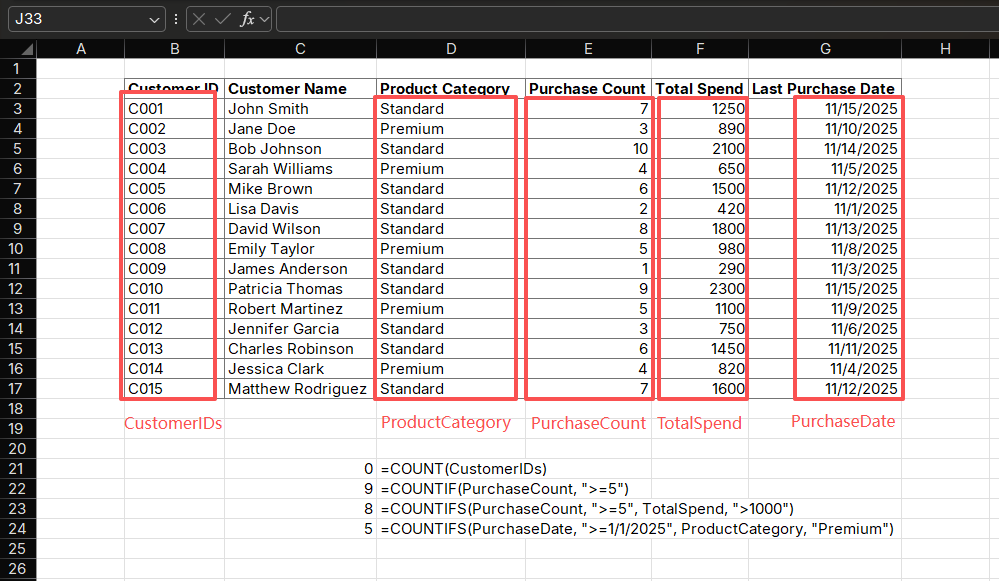
Task: Open the Name Box dropdown arrow
Action: (x=154, y=19)
